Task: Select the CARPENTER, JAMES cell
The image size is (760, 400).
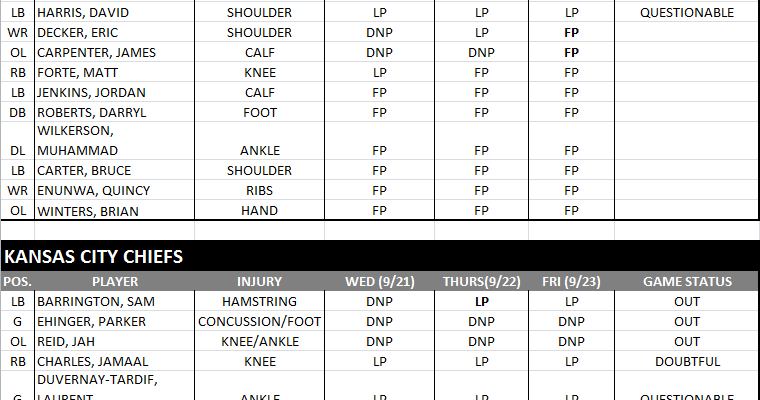Action: 114,52
